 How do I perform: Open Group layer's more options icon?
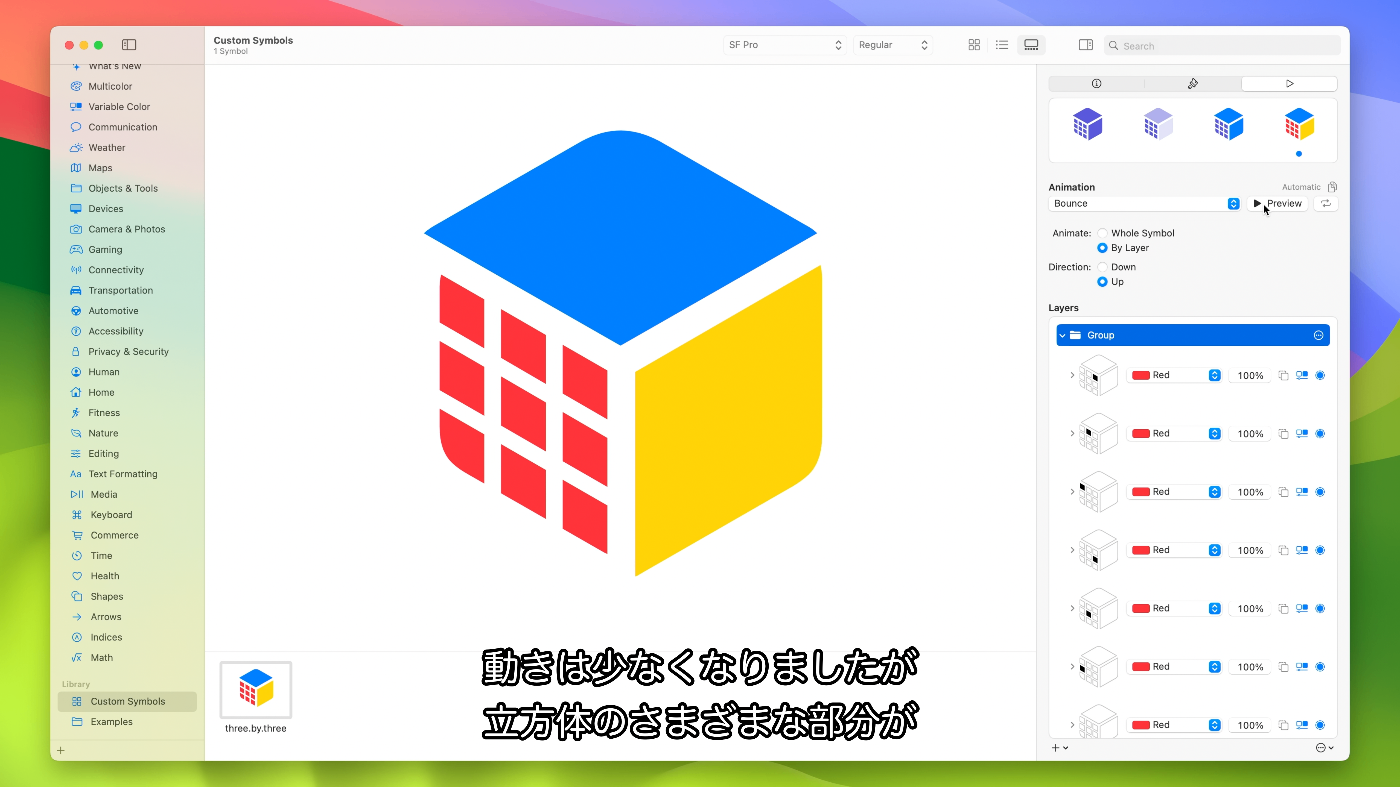[x=1318, y=335]
